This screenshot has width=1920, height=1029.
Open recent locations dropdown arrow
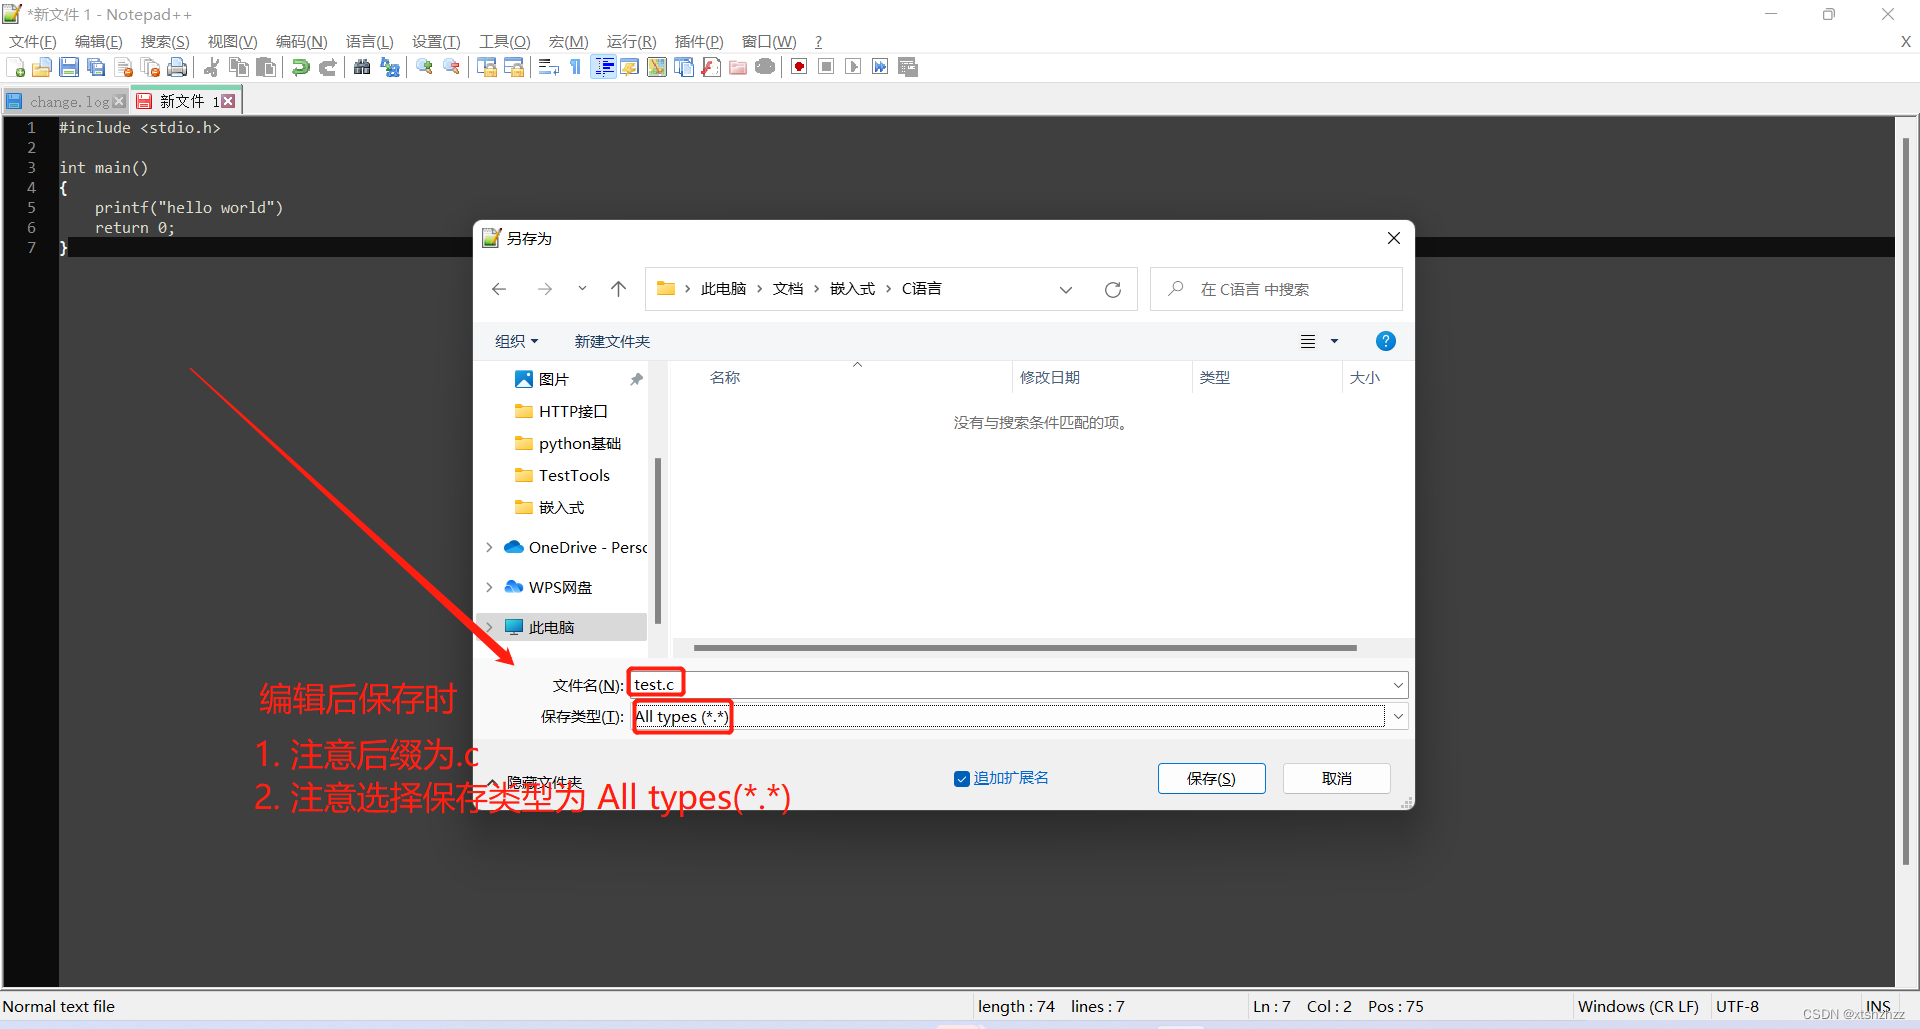coord(582,288)
